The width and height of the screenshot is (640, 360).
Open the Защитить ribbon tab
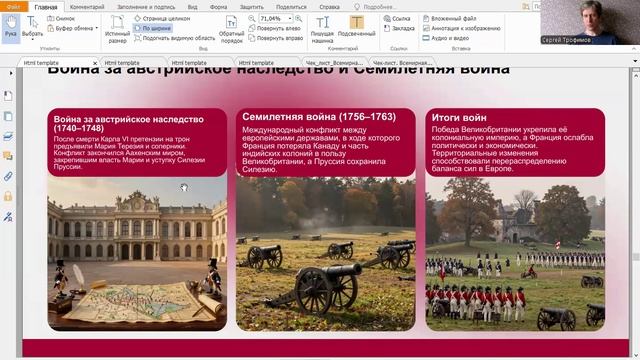click(251, 7)
